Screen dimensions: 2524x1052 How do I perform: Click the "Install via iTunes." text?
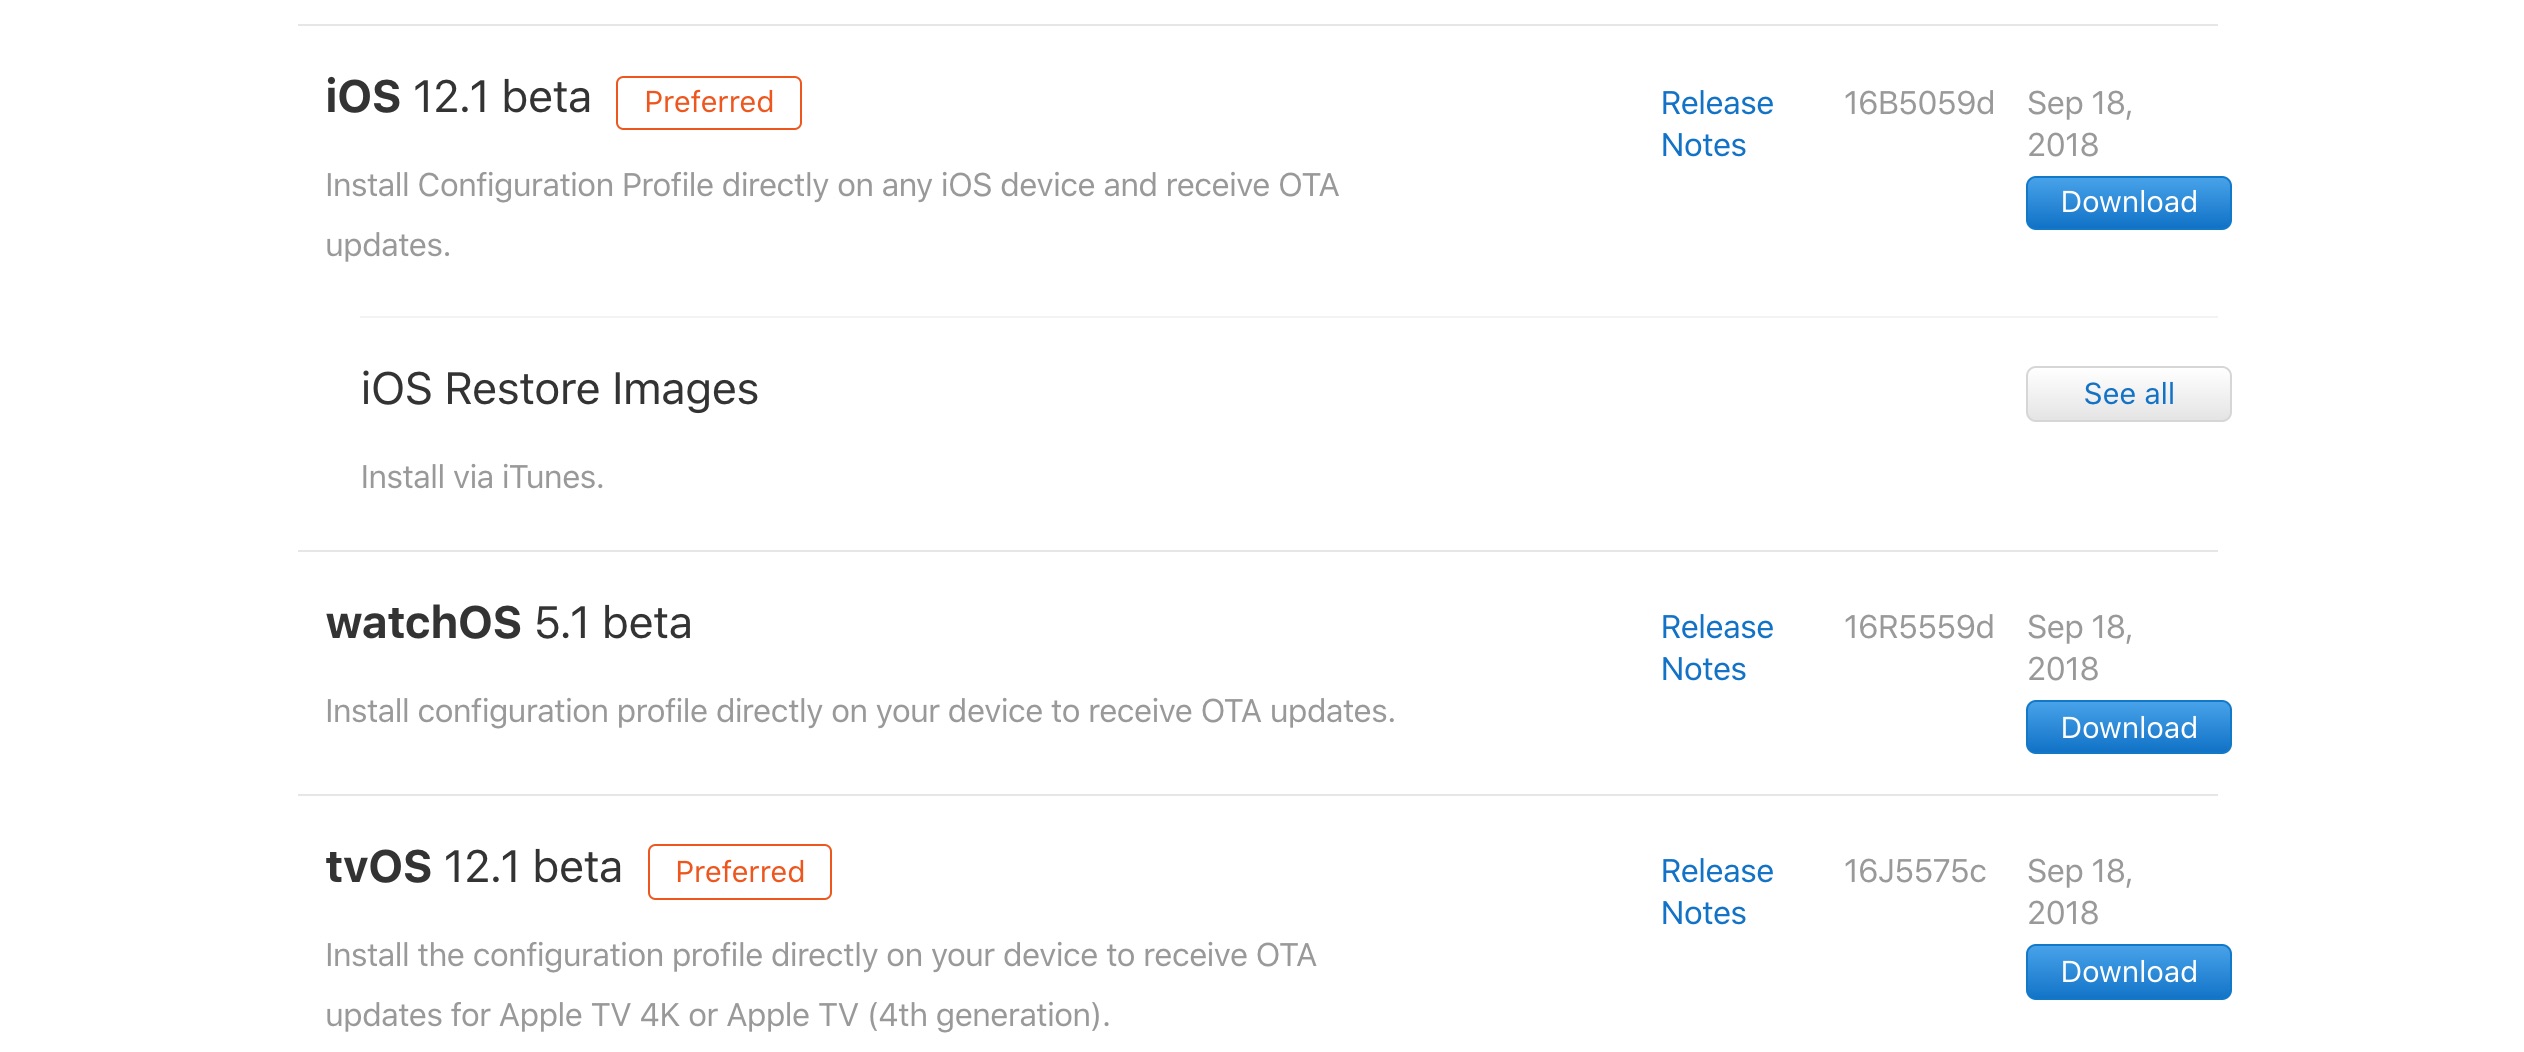coord(482,477)
